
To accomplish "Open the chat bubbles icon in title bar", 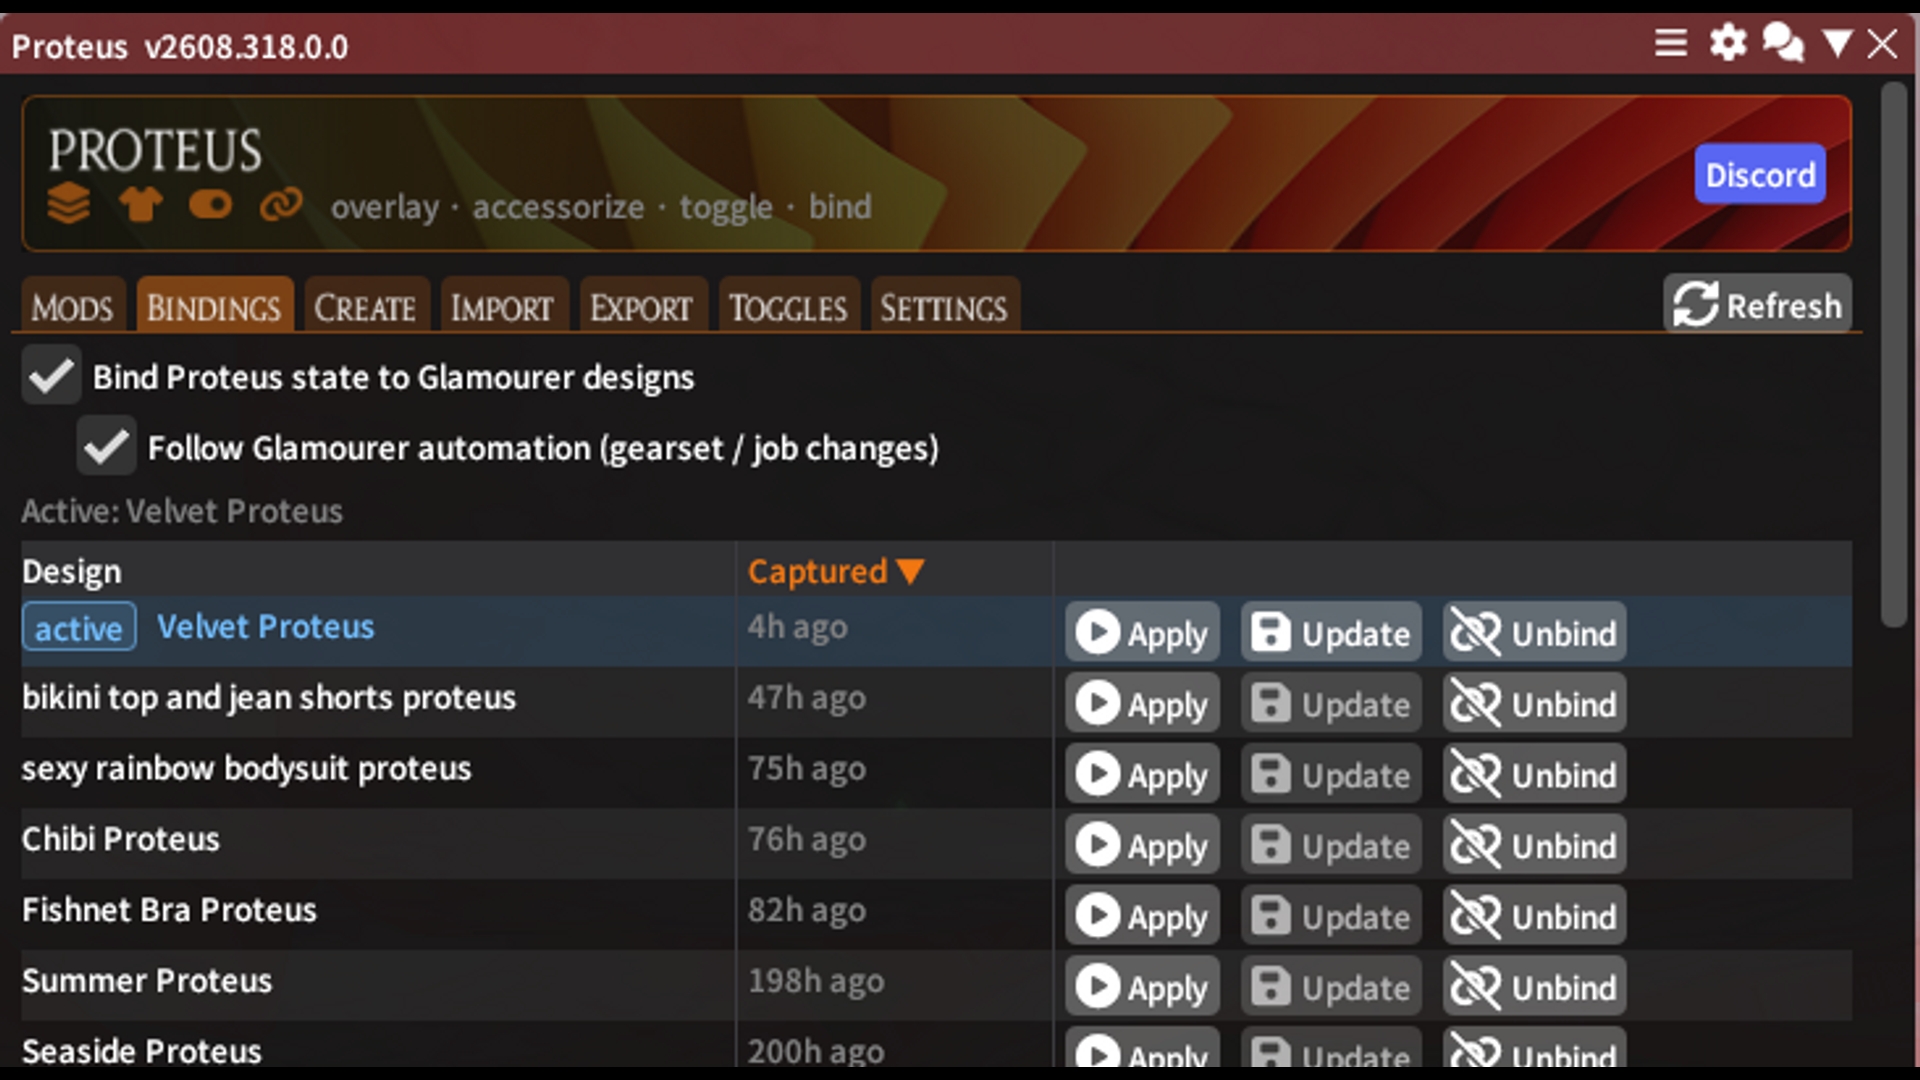I will coord(1783,43).
